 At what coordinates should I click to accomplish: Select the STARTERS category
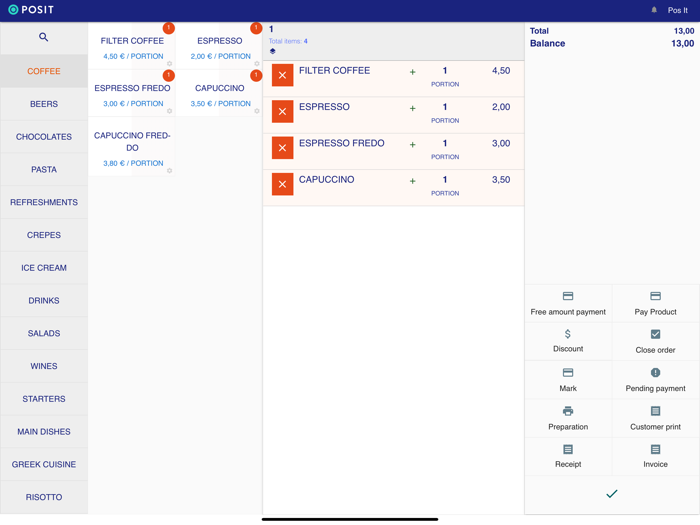[x=44, y=399]
